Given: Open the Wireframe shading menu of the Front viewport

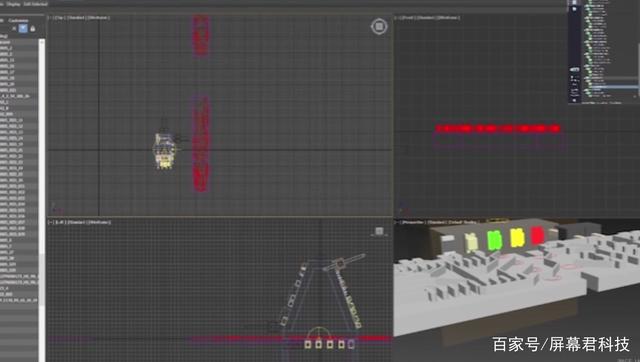Looking at the screenshot, I should [448, 18].
